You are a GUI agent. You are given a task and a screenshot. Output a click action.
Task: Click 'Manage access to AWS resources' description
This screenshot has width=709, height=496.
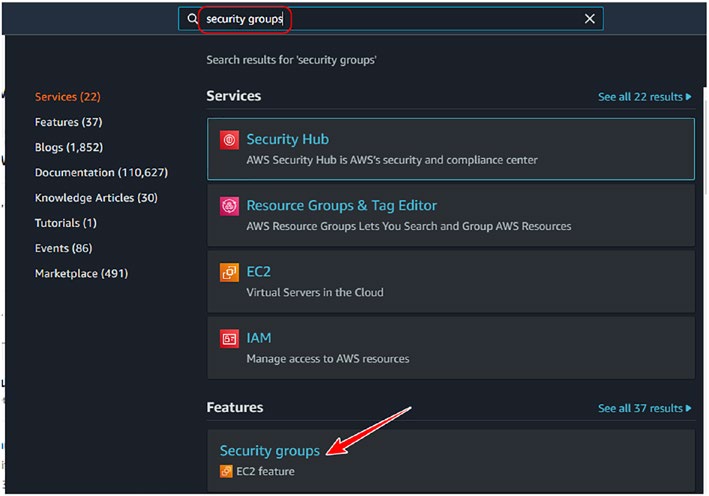(x=328, y=359)
